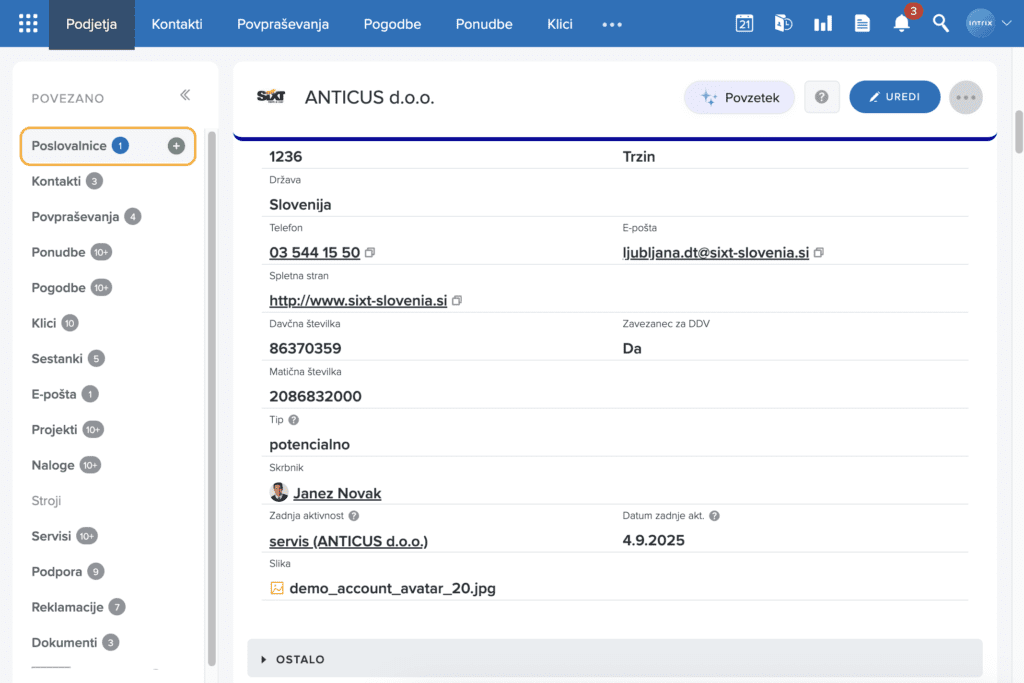Open the calendar icon in top bar
1024x683 pixels.
pyautogui.click(x=744, y=24)
